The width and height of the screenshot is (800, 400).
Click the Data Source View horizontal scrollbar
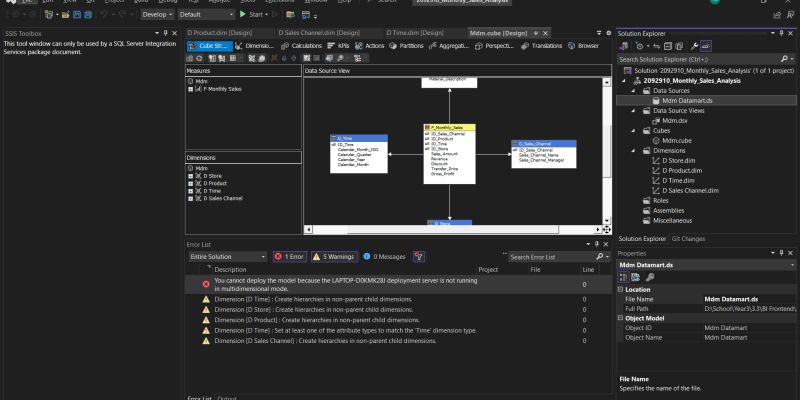tap(453, 230)
